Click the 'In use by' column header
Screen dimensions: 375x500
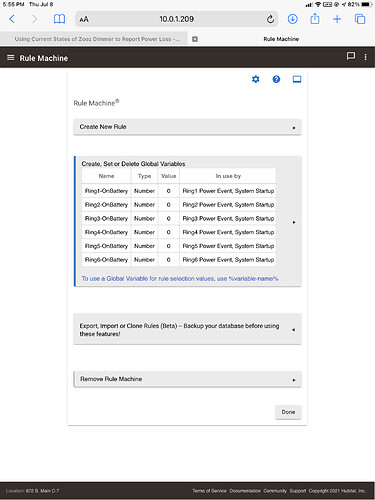228,176
